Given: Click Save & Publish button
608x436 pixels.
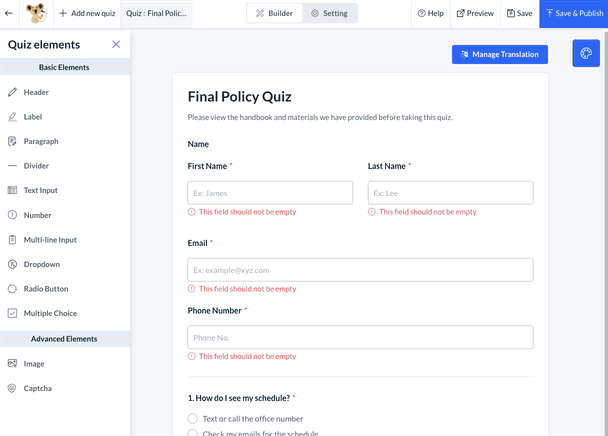Looking at the screenshot, I should (x=574, y=14).
